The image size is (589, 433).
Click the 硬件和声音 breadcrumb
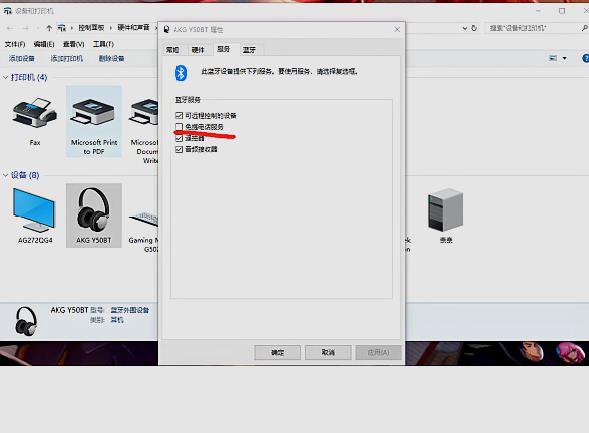coord(133,28)
